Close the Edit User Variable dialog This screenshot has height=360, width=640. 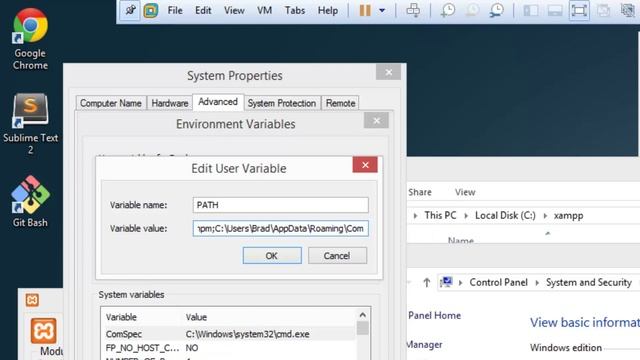coord(365,165)
